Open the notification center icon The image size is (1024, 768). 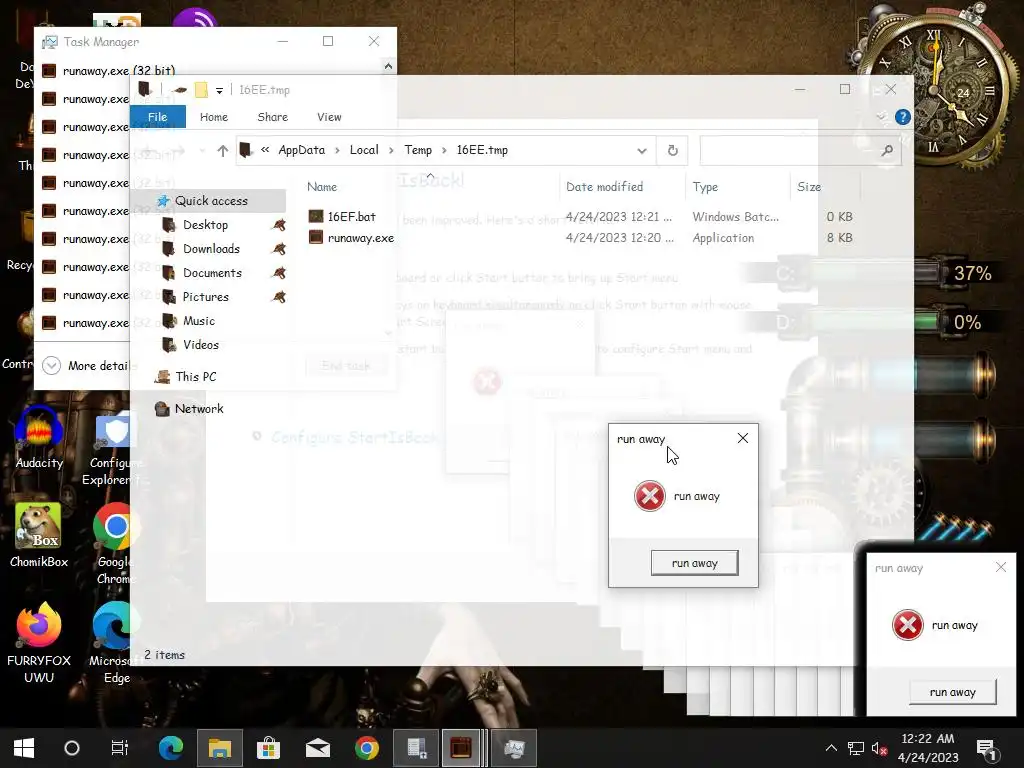[x=985, y=749]
